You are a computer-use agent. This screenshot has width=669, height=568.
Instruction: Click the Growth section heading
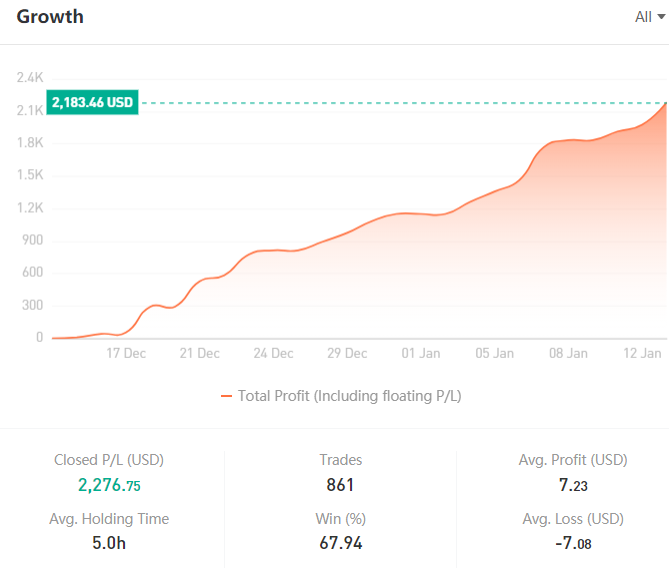[x=50, y=17]
